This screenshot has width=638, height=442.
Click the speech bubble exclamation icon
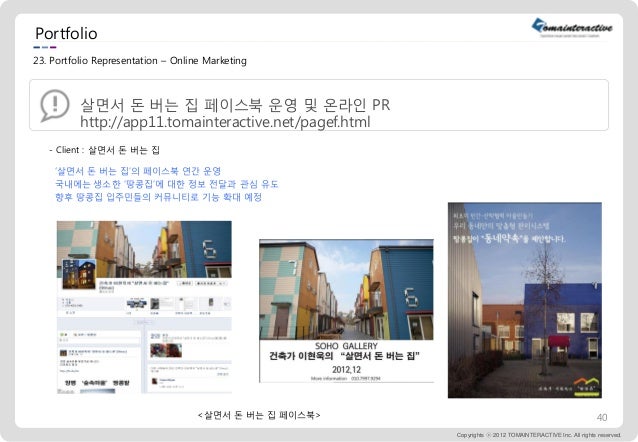coord(55,105)
